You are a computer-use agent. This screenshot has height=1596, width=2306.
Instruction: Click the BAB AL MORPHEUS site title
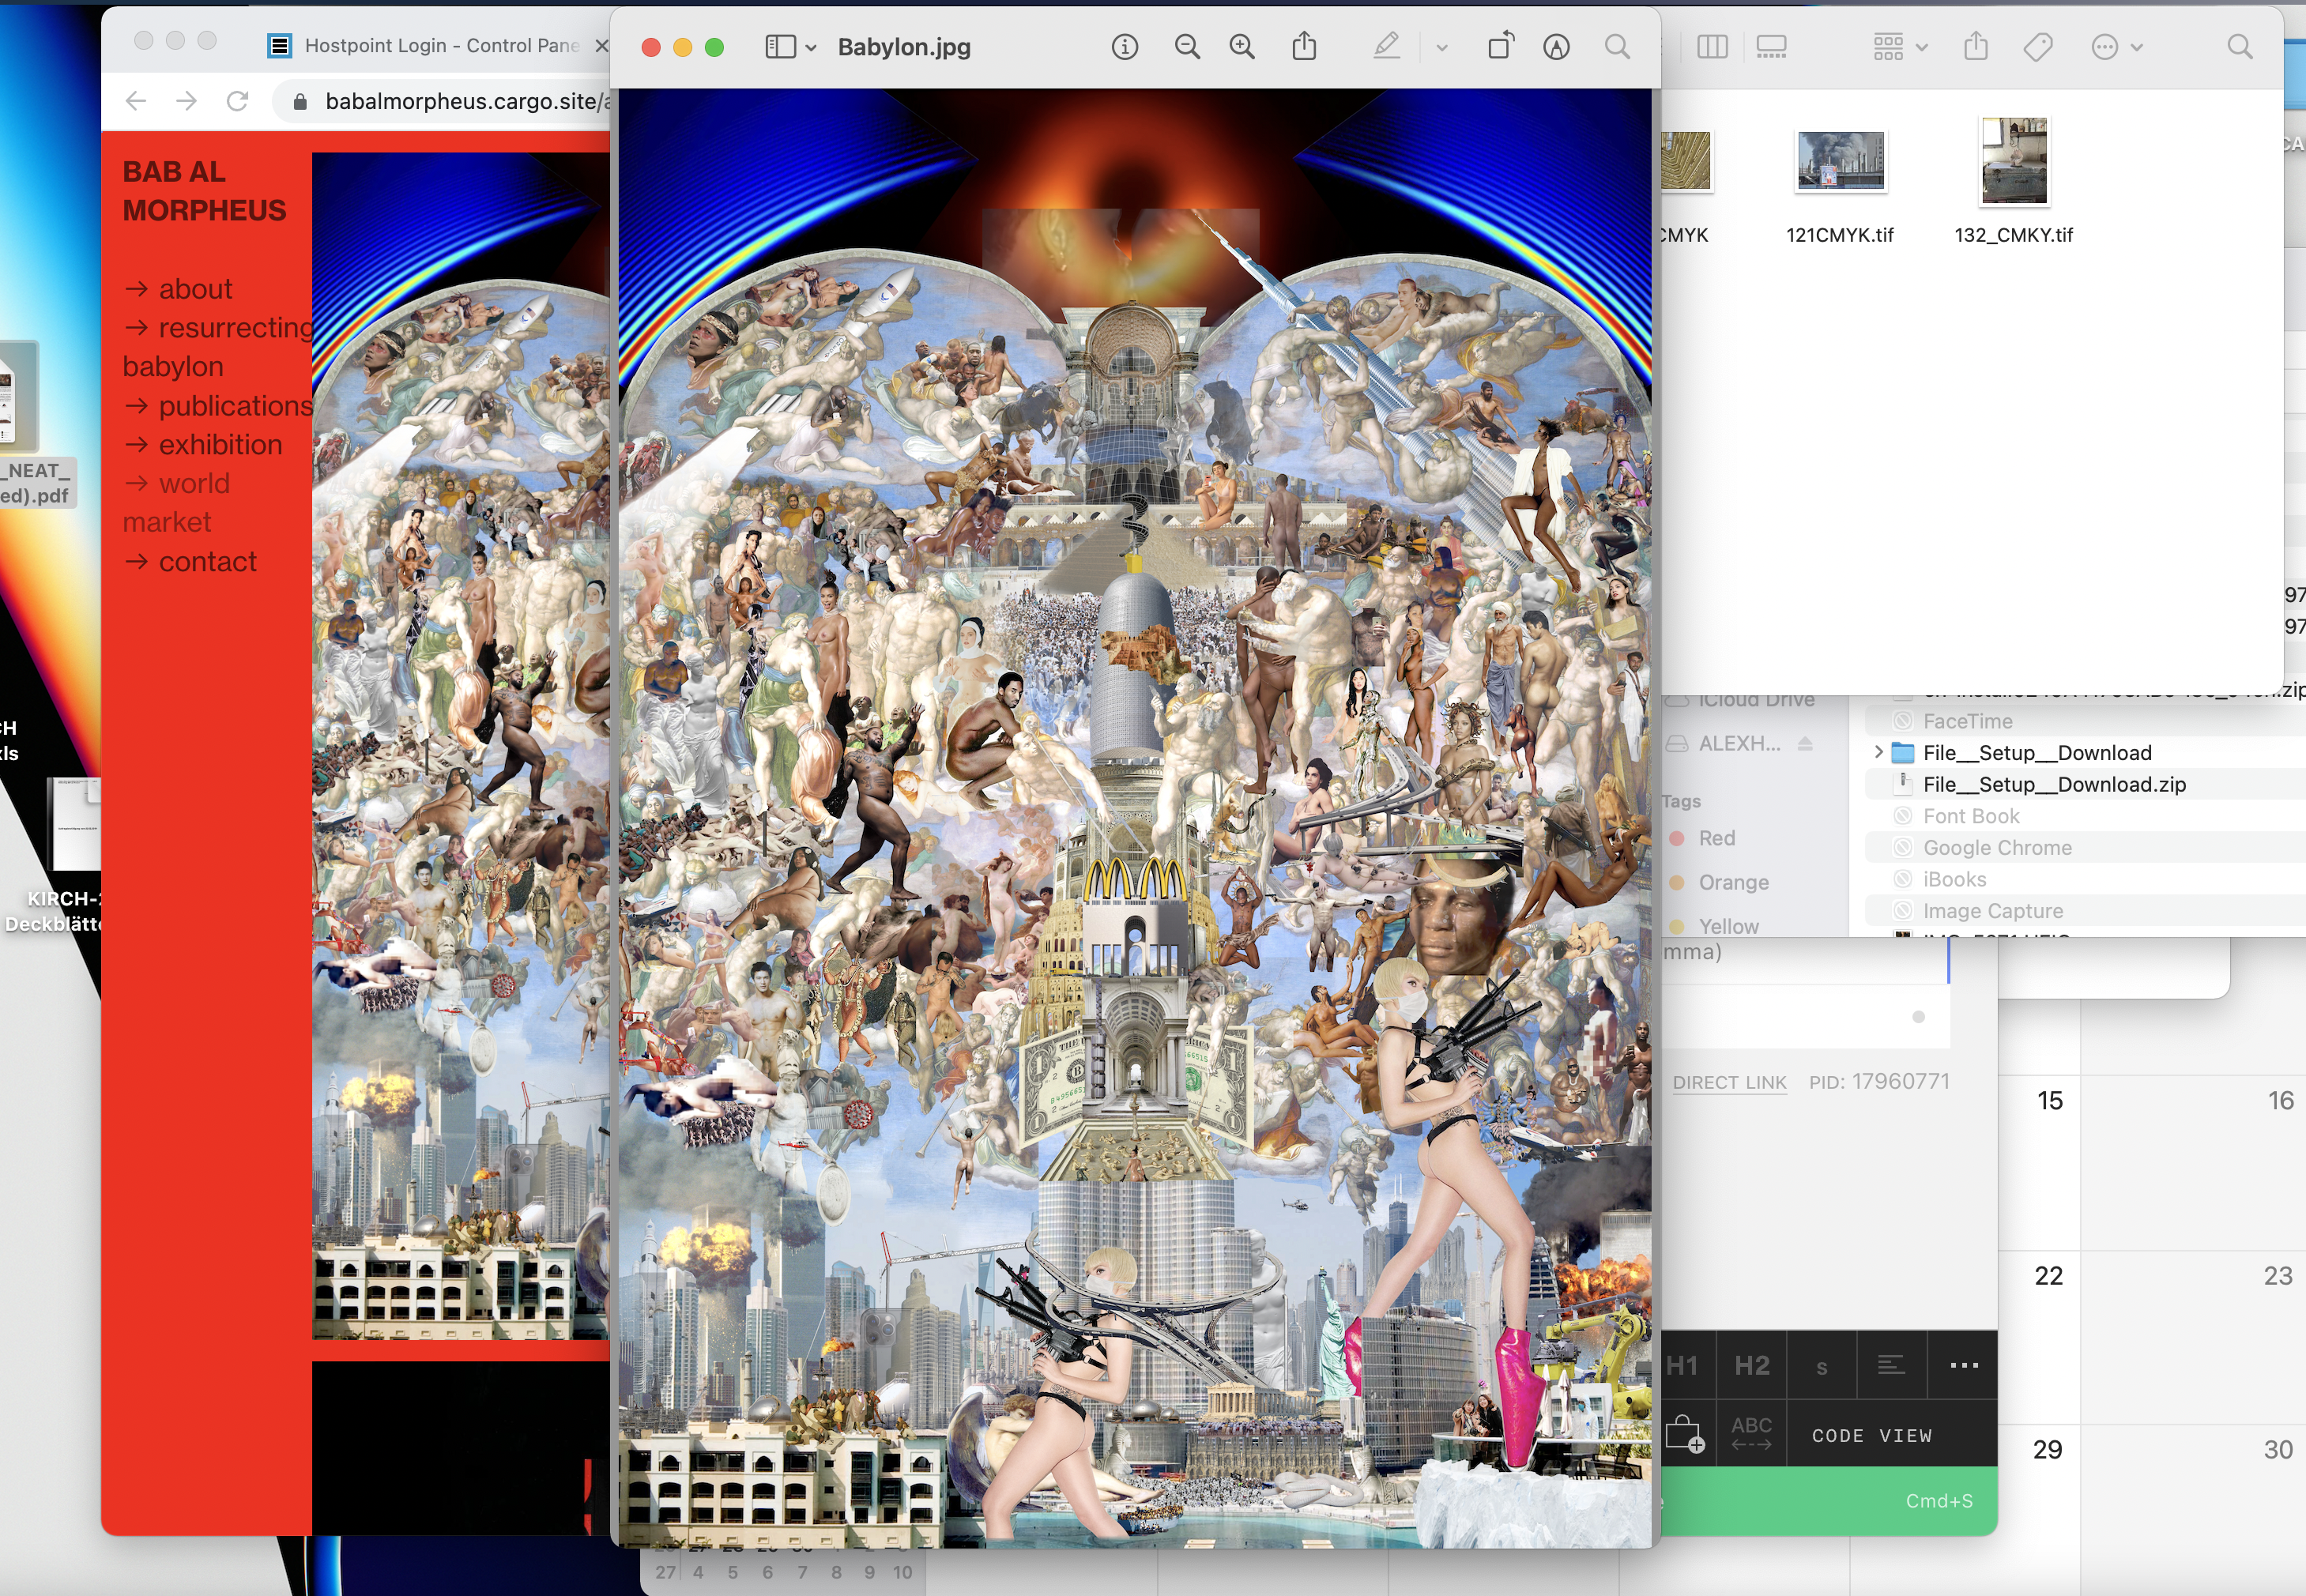tap(204, 191)
